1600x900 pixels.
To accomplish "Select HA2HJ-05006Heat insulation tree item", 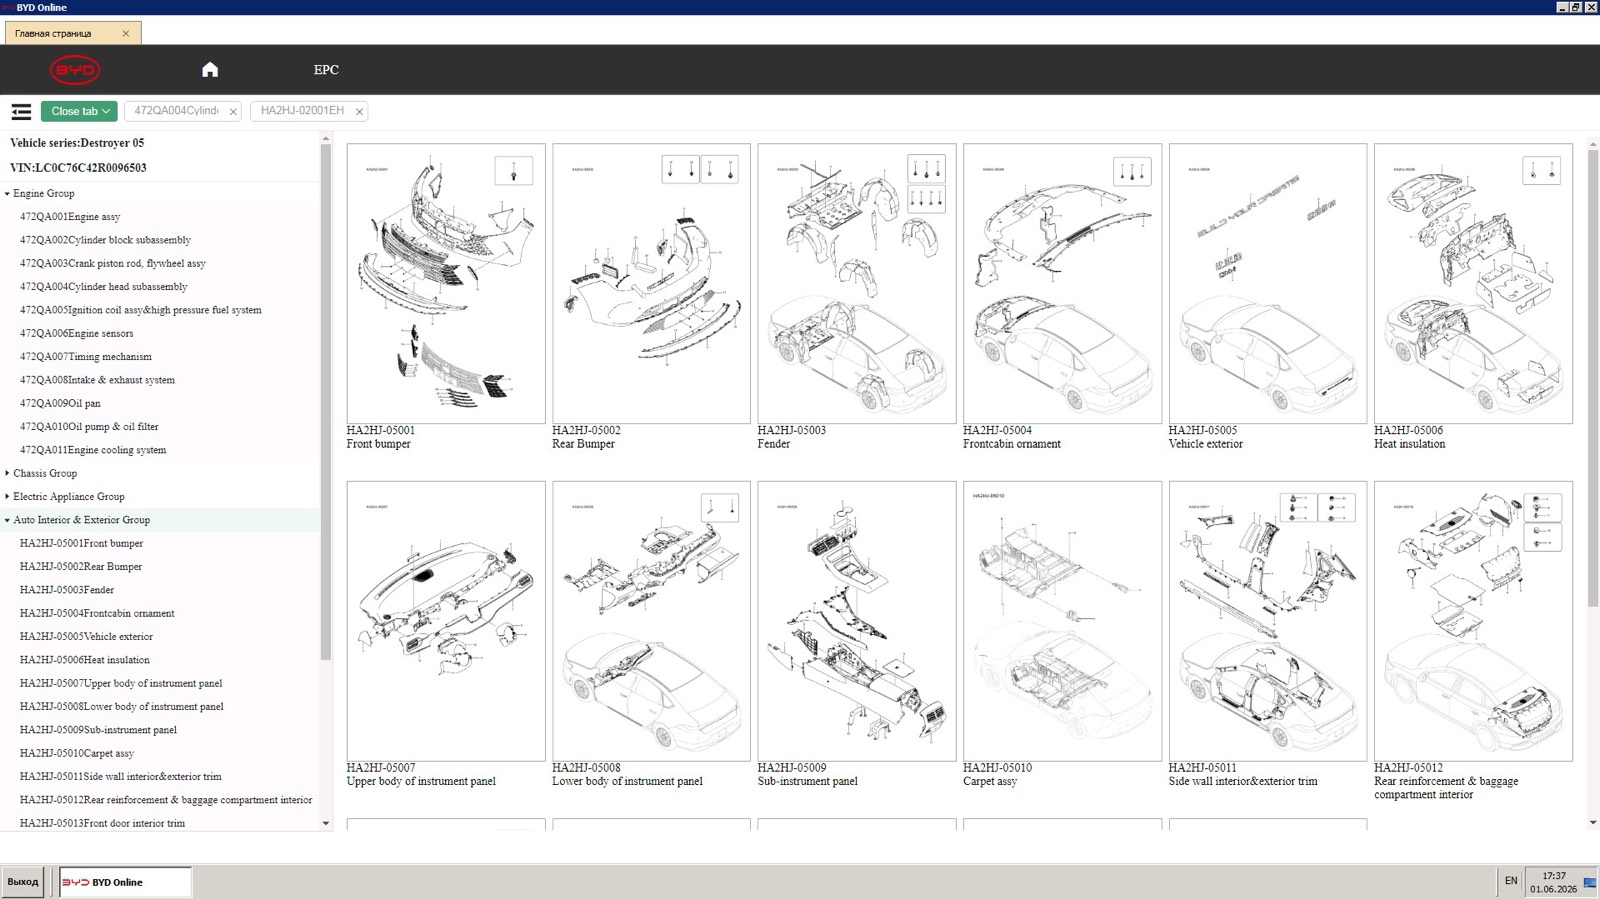I will pos(85,660).
